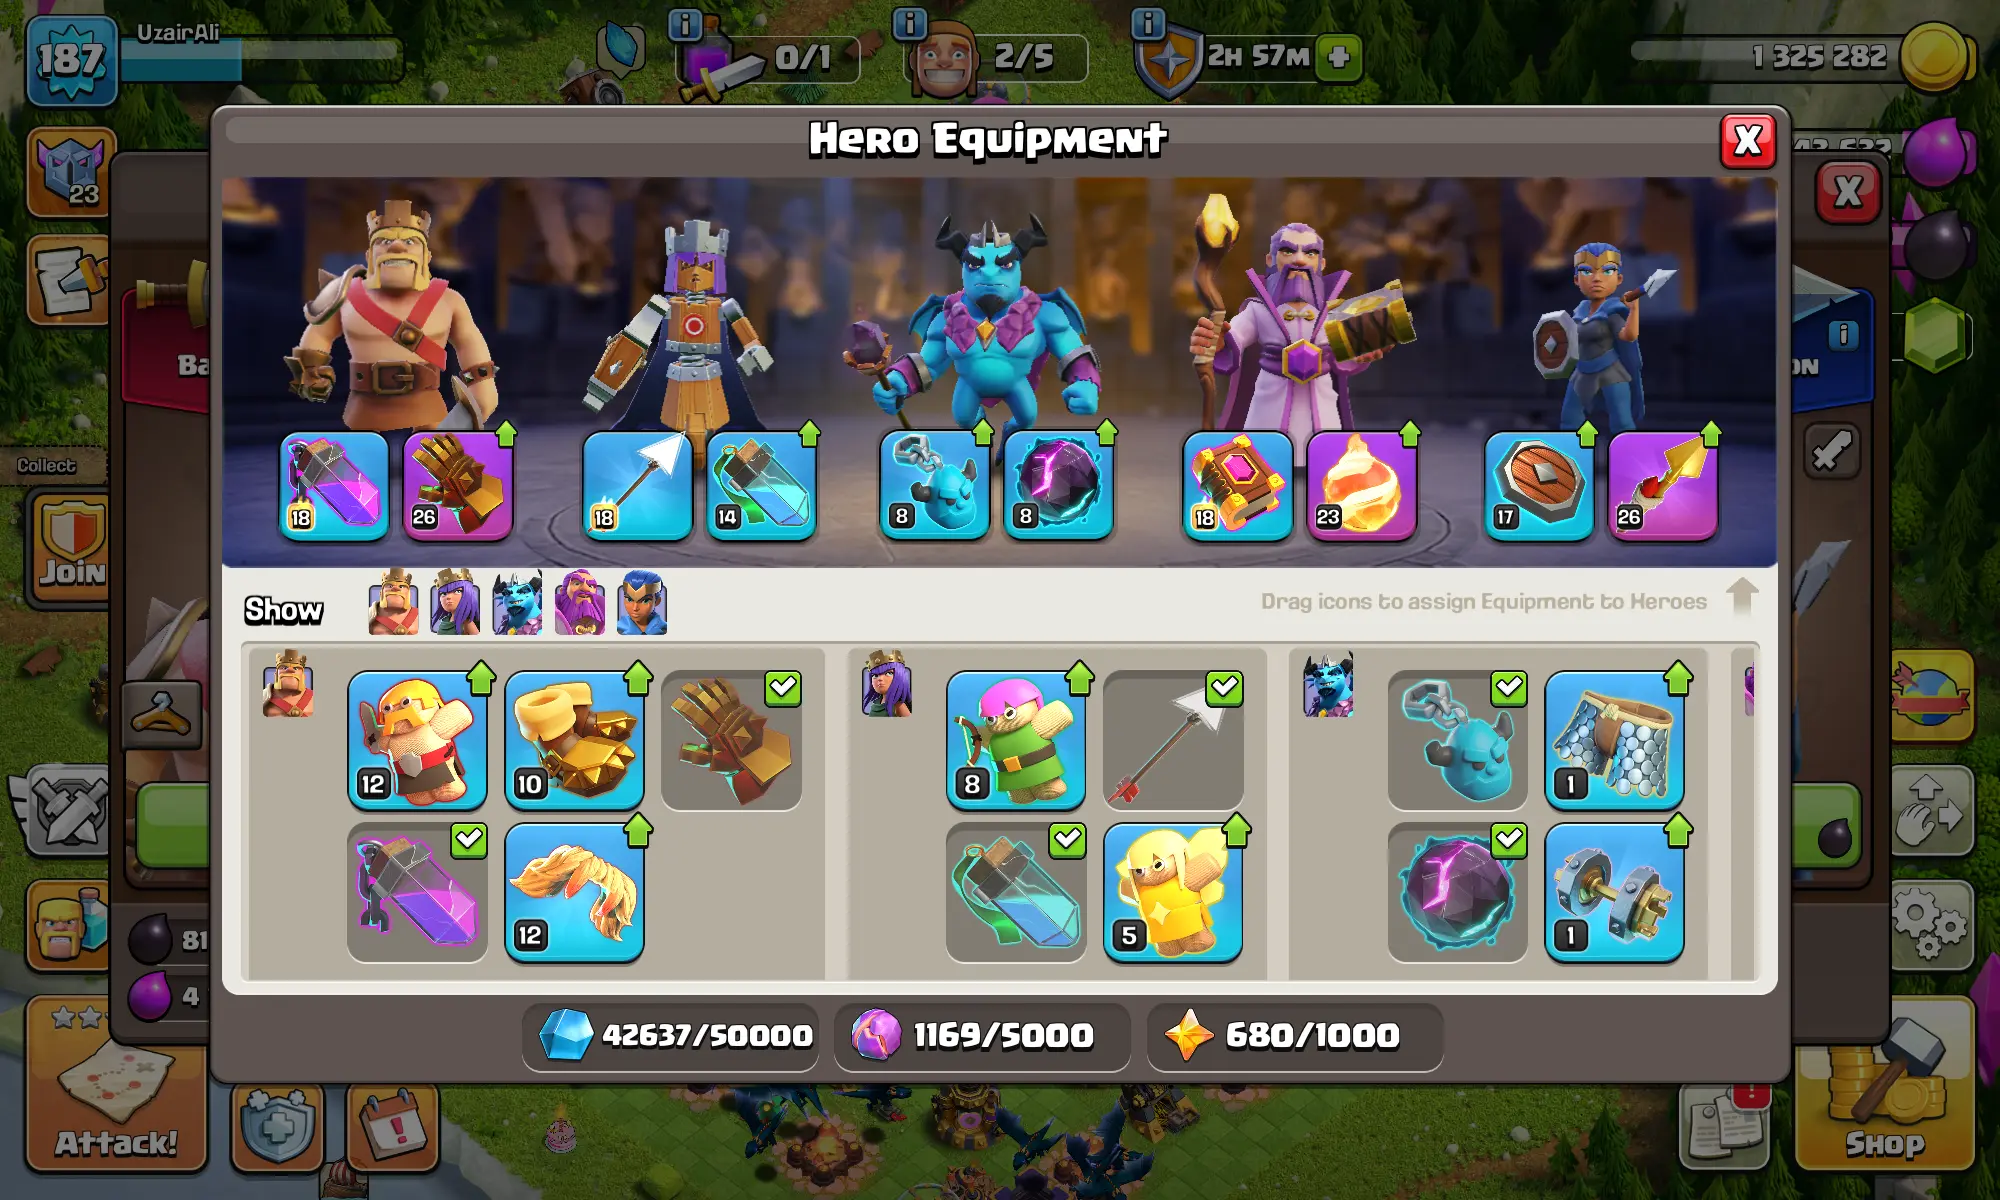Open equipped Eternal Tome level 18 slot
The image size is (2000, 1200).
click(1238, 486)
